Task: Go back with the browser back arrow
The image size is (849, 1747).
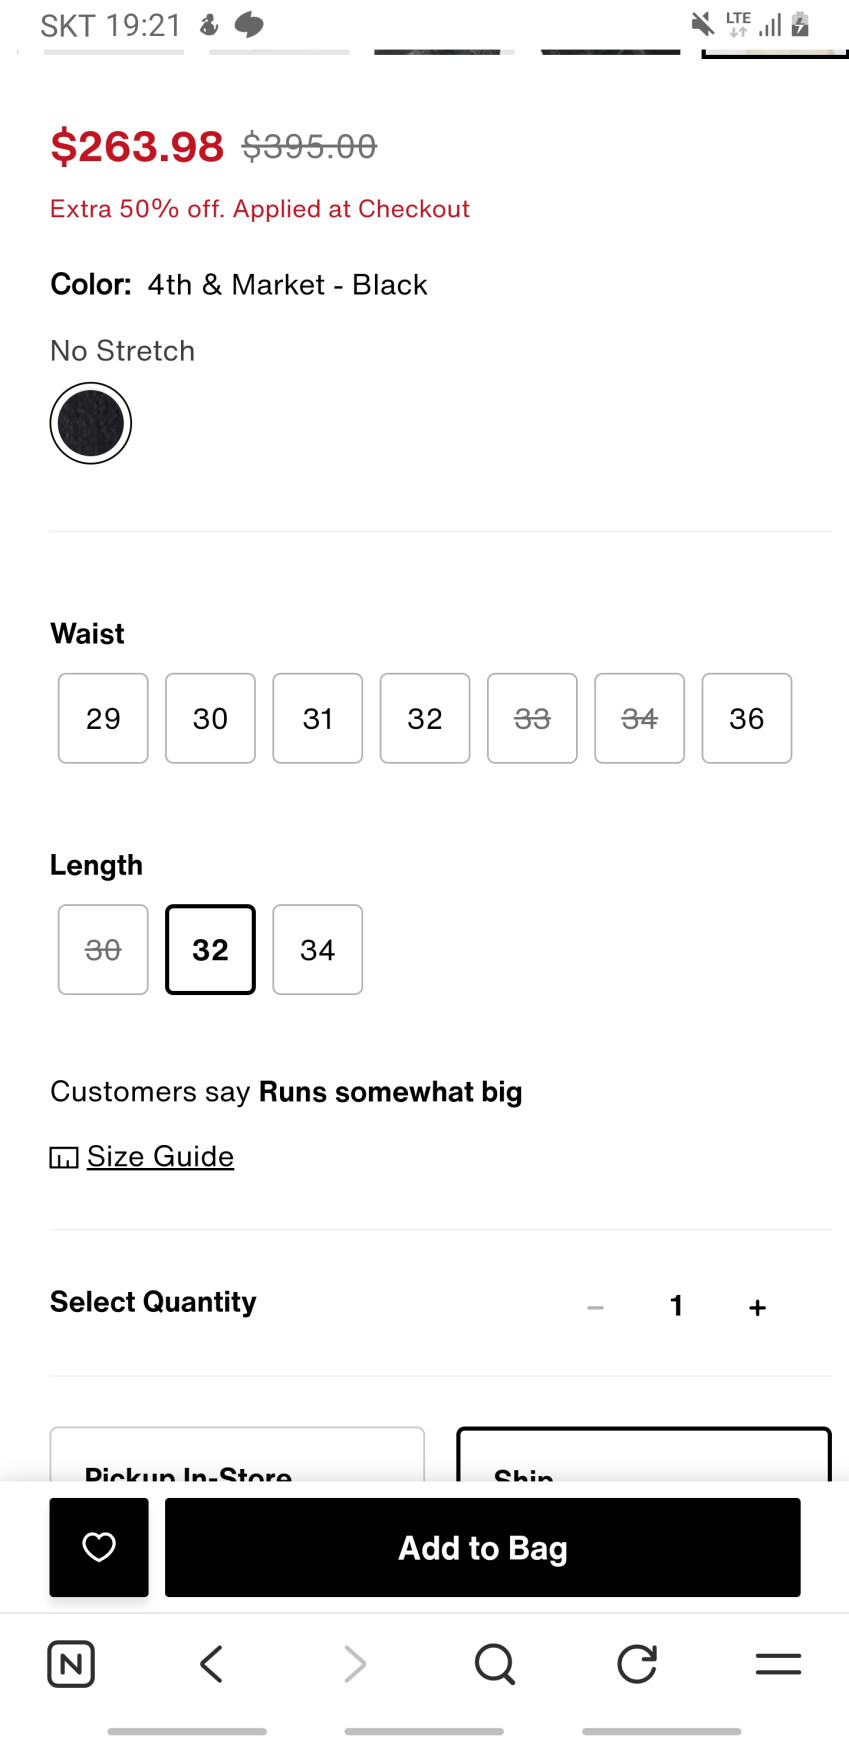Action: pyautogui.click(x=211, y=1664)
